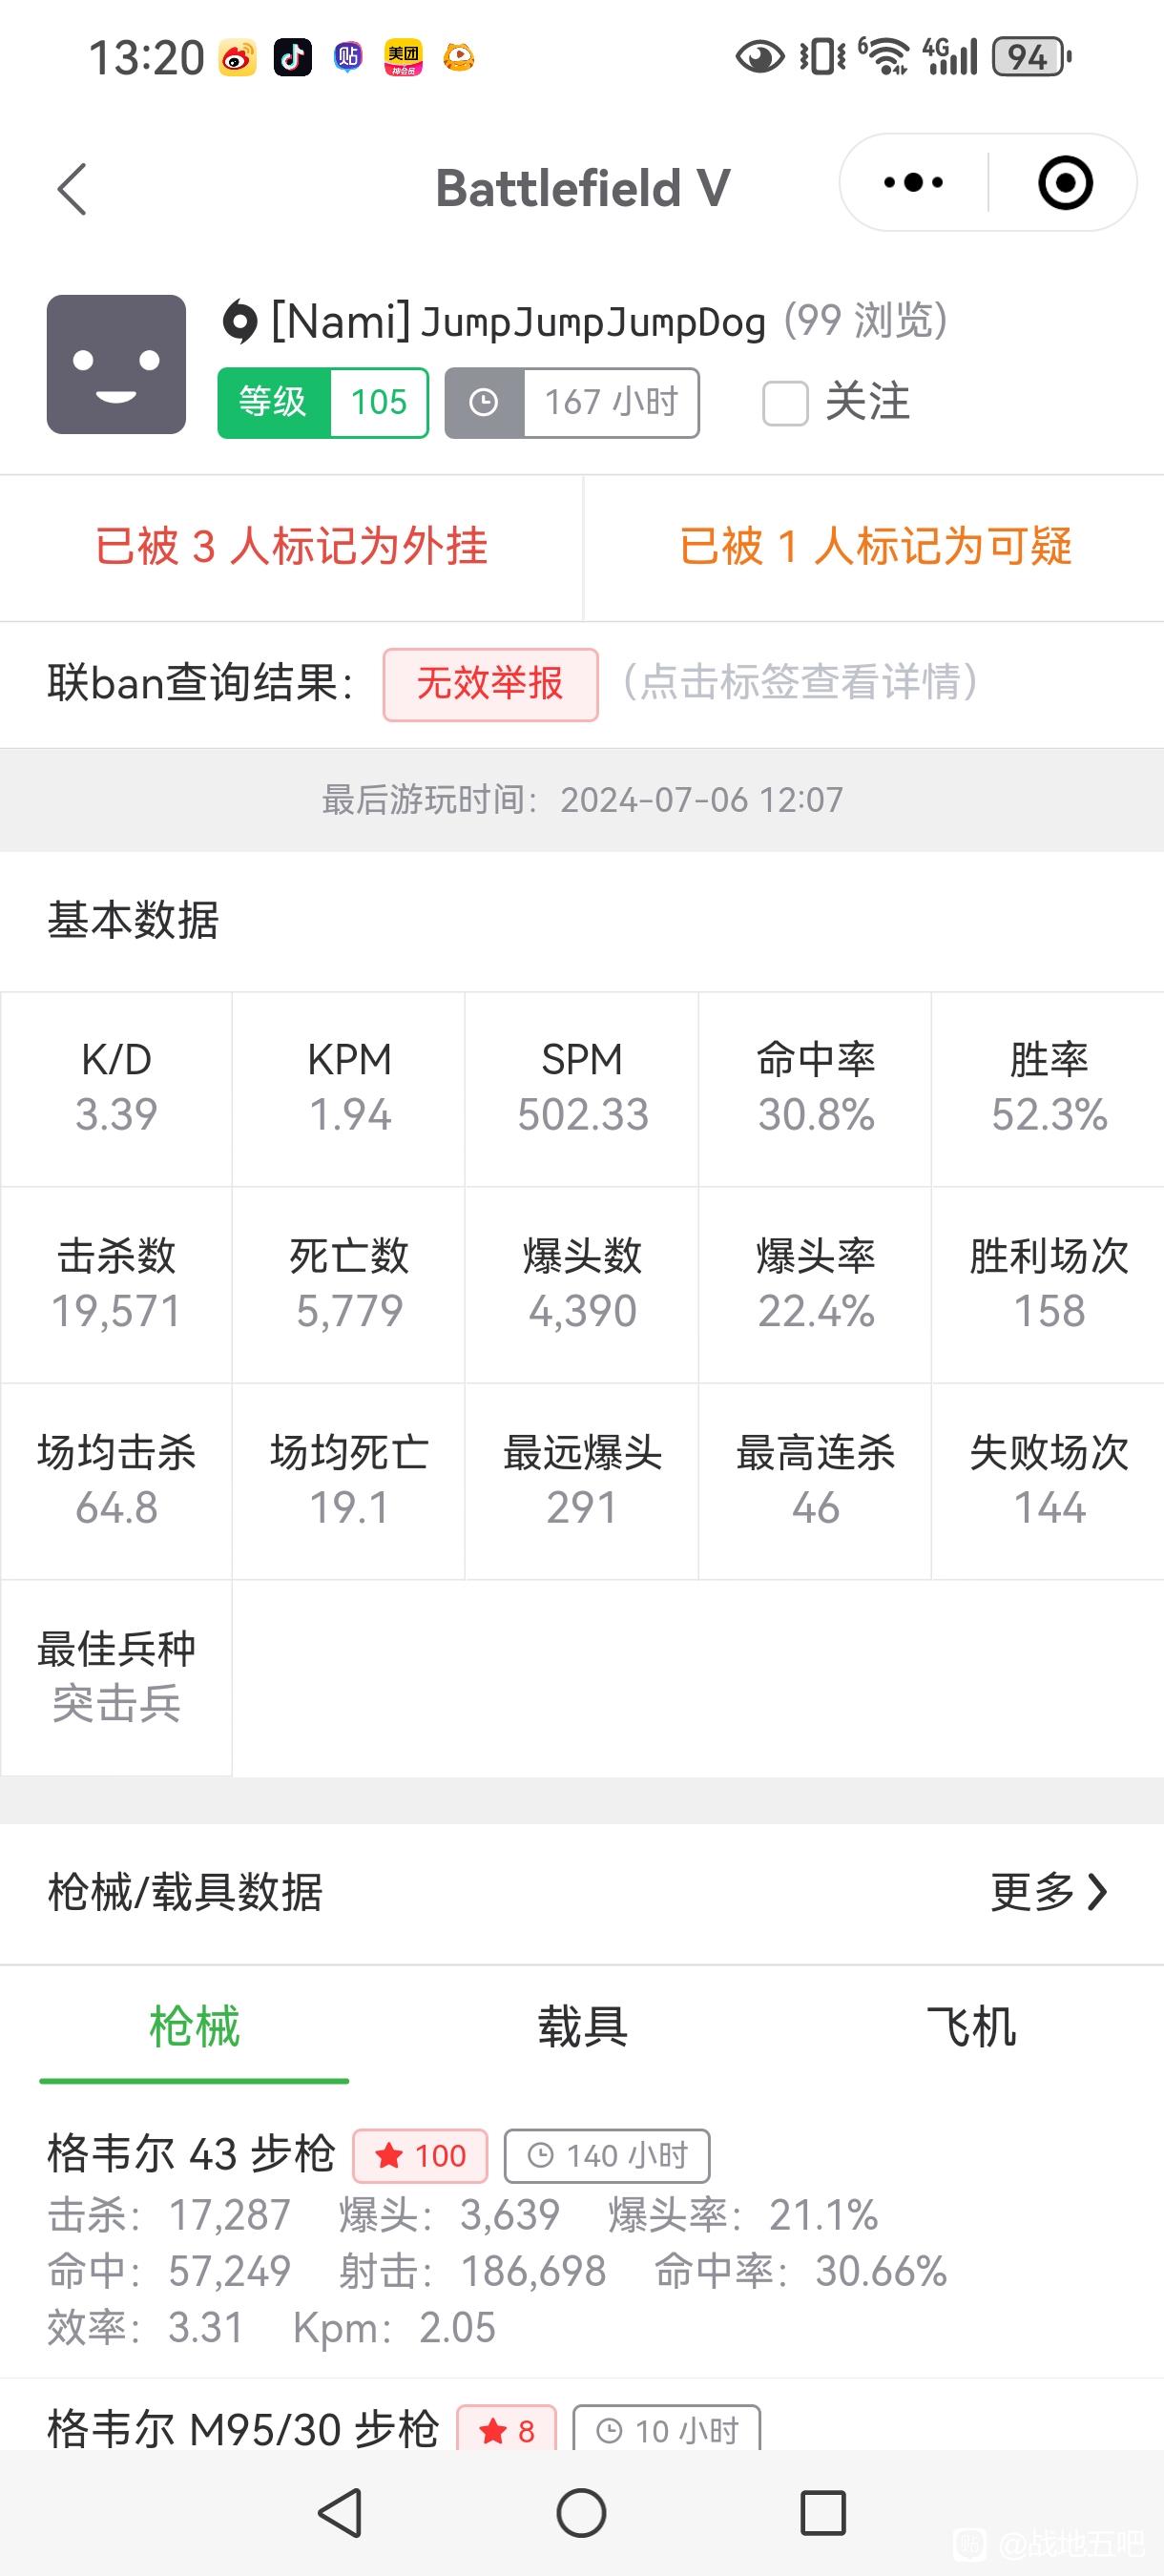1164x2576 pixels.
Task: Select the 枪械 tab
Action: pos(194,2027)
